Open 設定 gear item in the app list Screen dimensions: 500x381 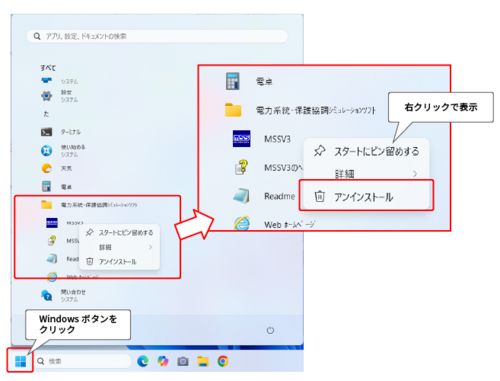pos(46,96)
